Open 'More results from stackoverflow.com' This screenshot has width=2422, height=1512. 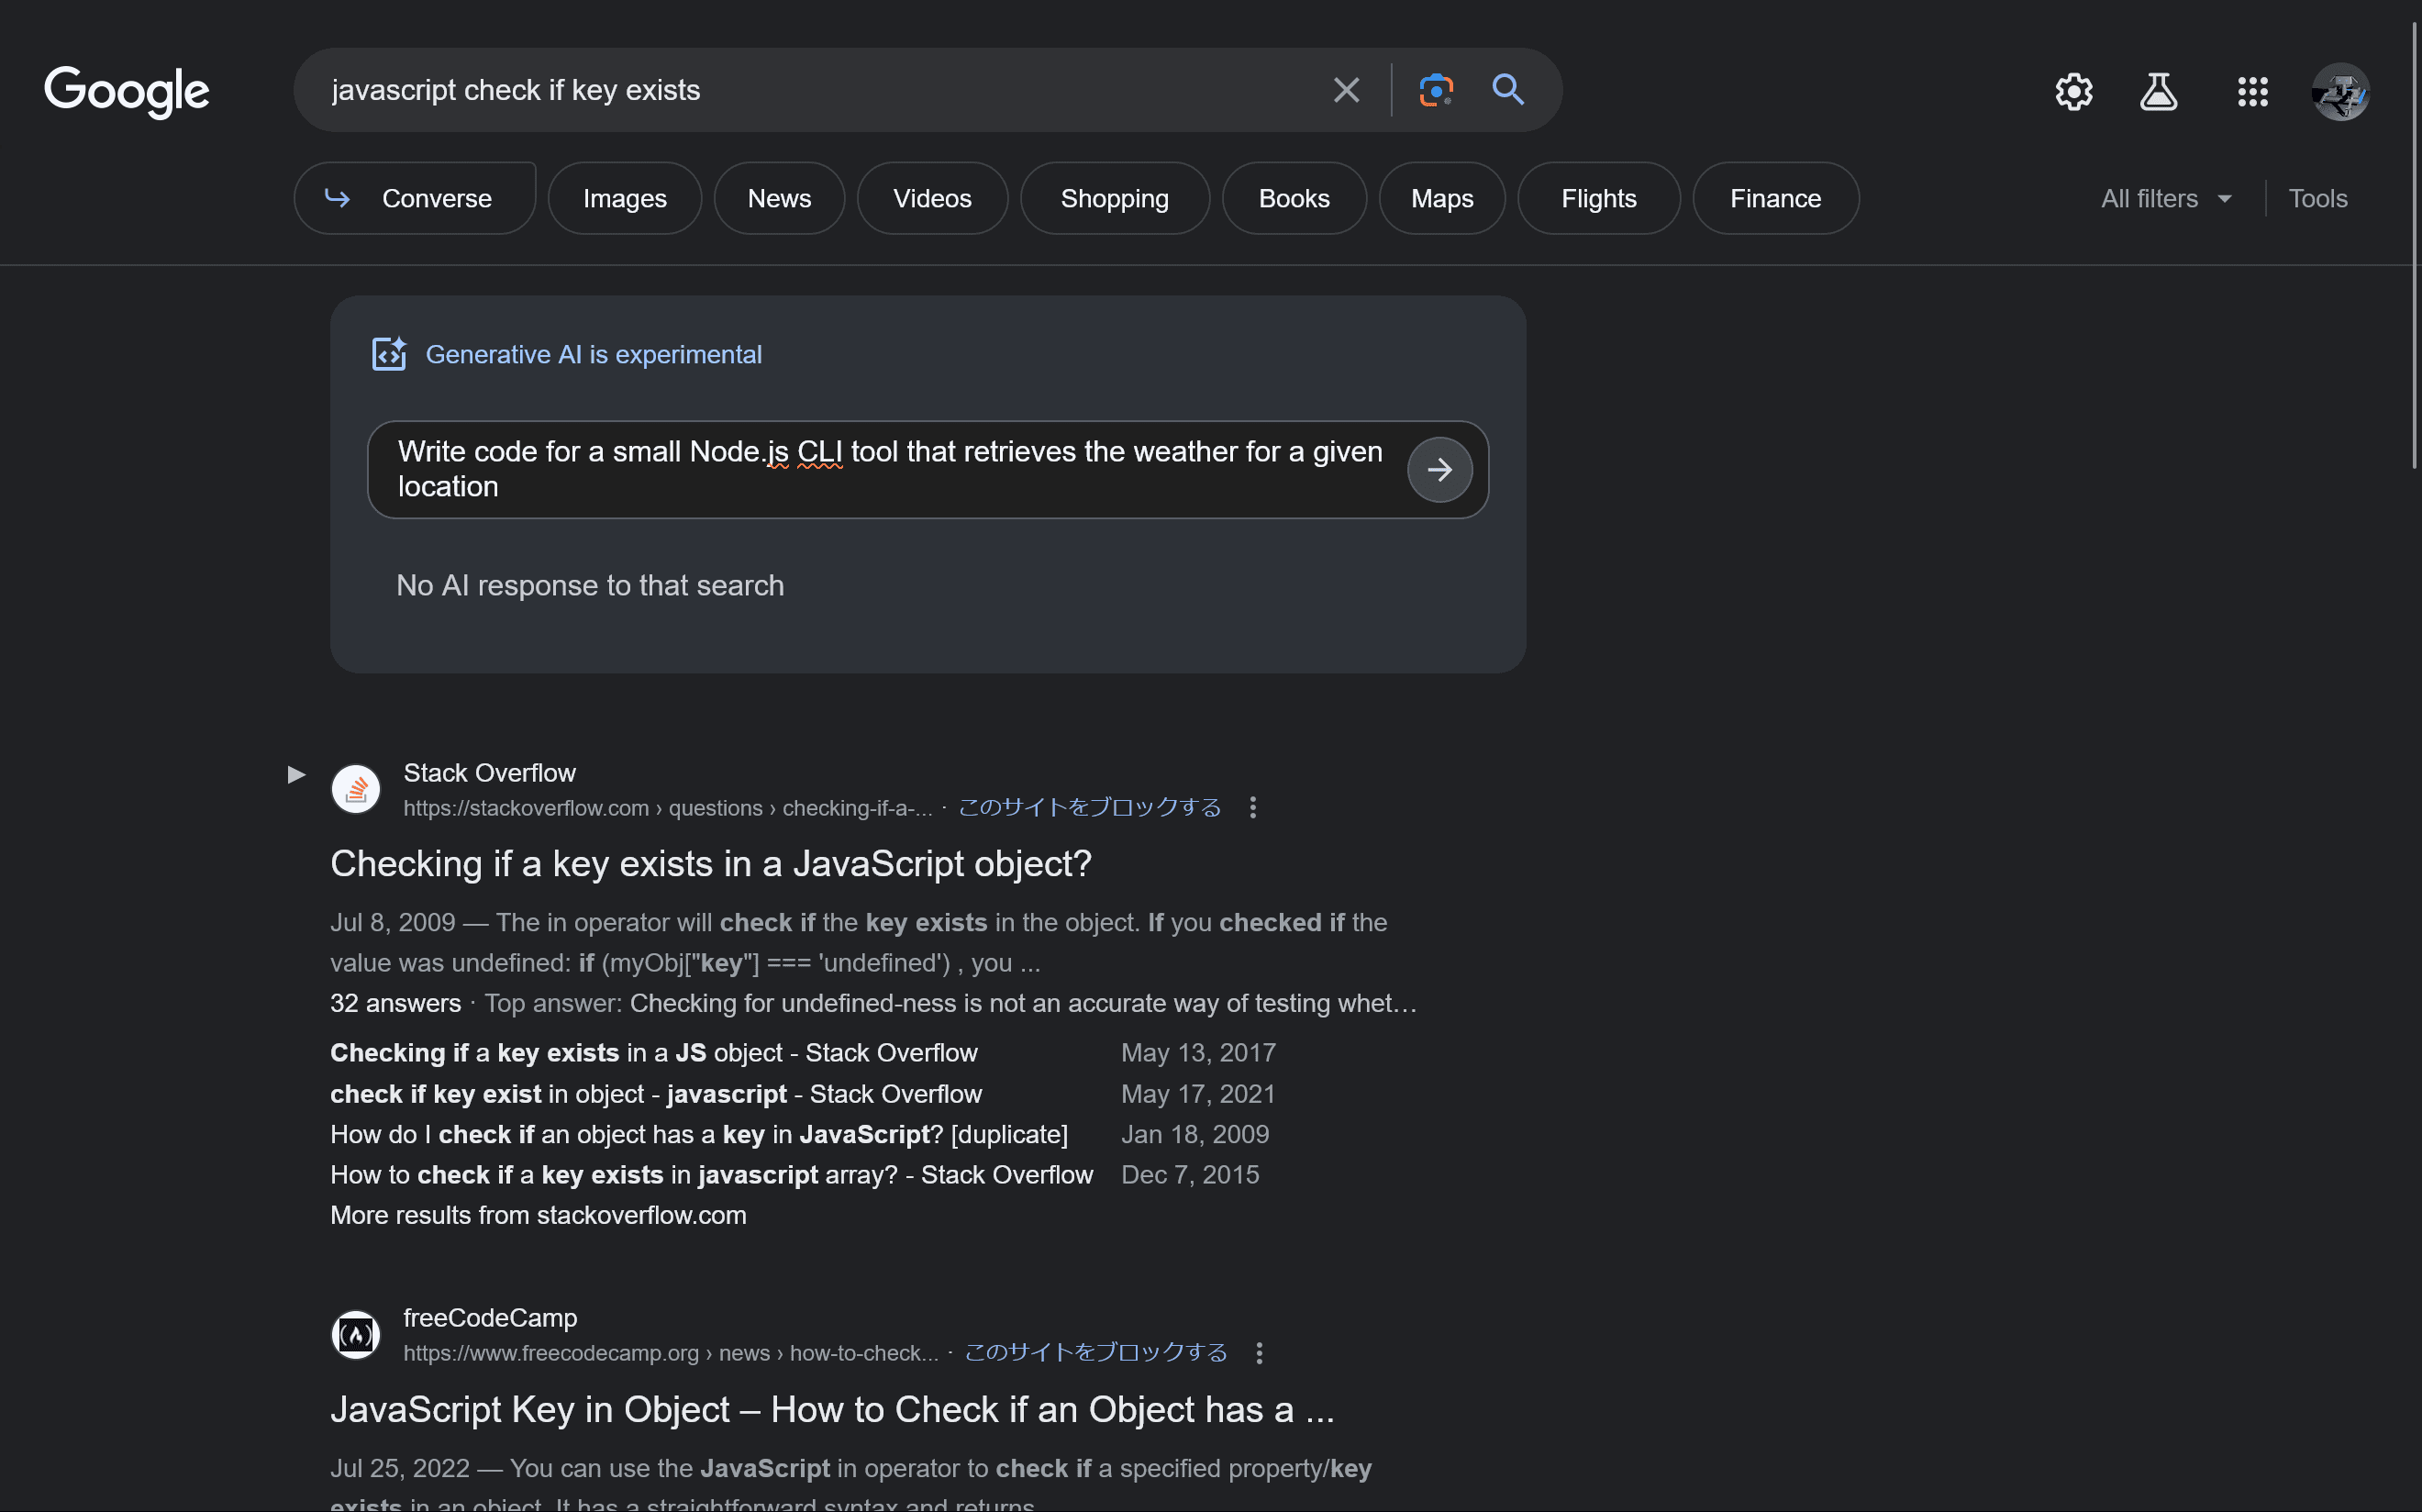538,1216
